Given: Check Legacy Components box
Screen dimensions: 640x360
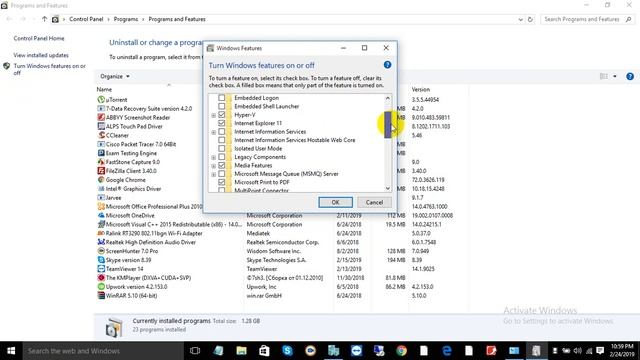Looking at the screenshot, I should pos(221,157).
